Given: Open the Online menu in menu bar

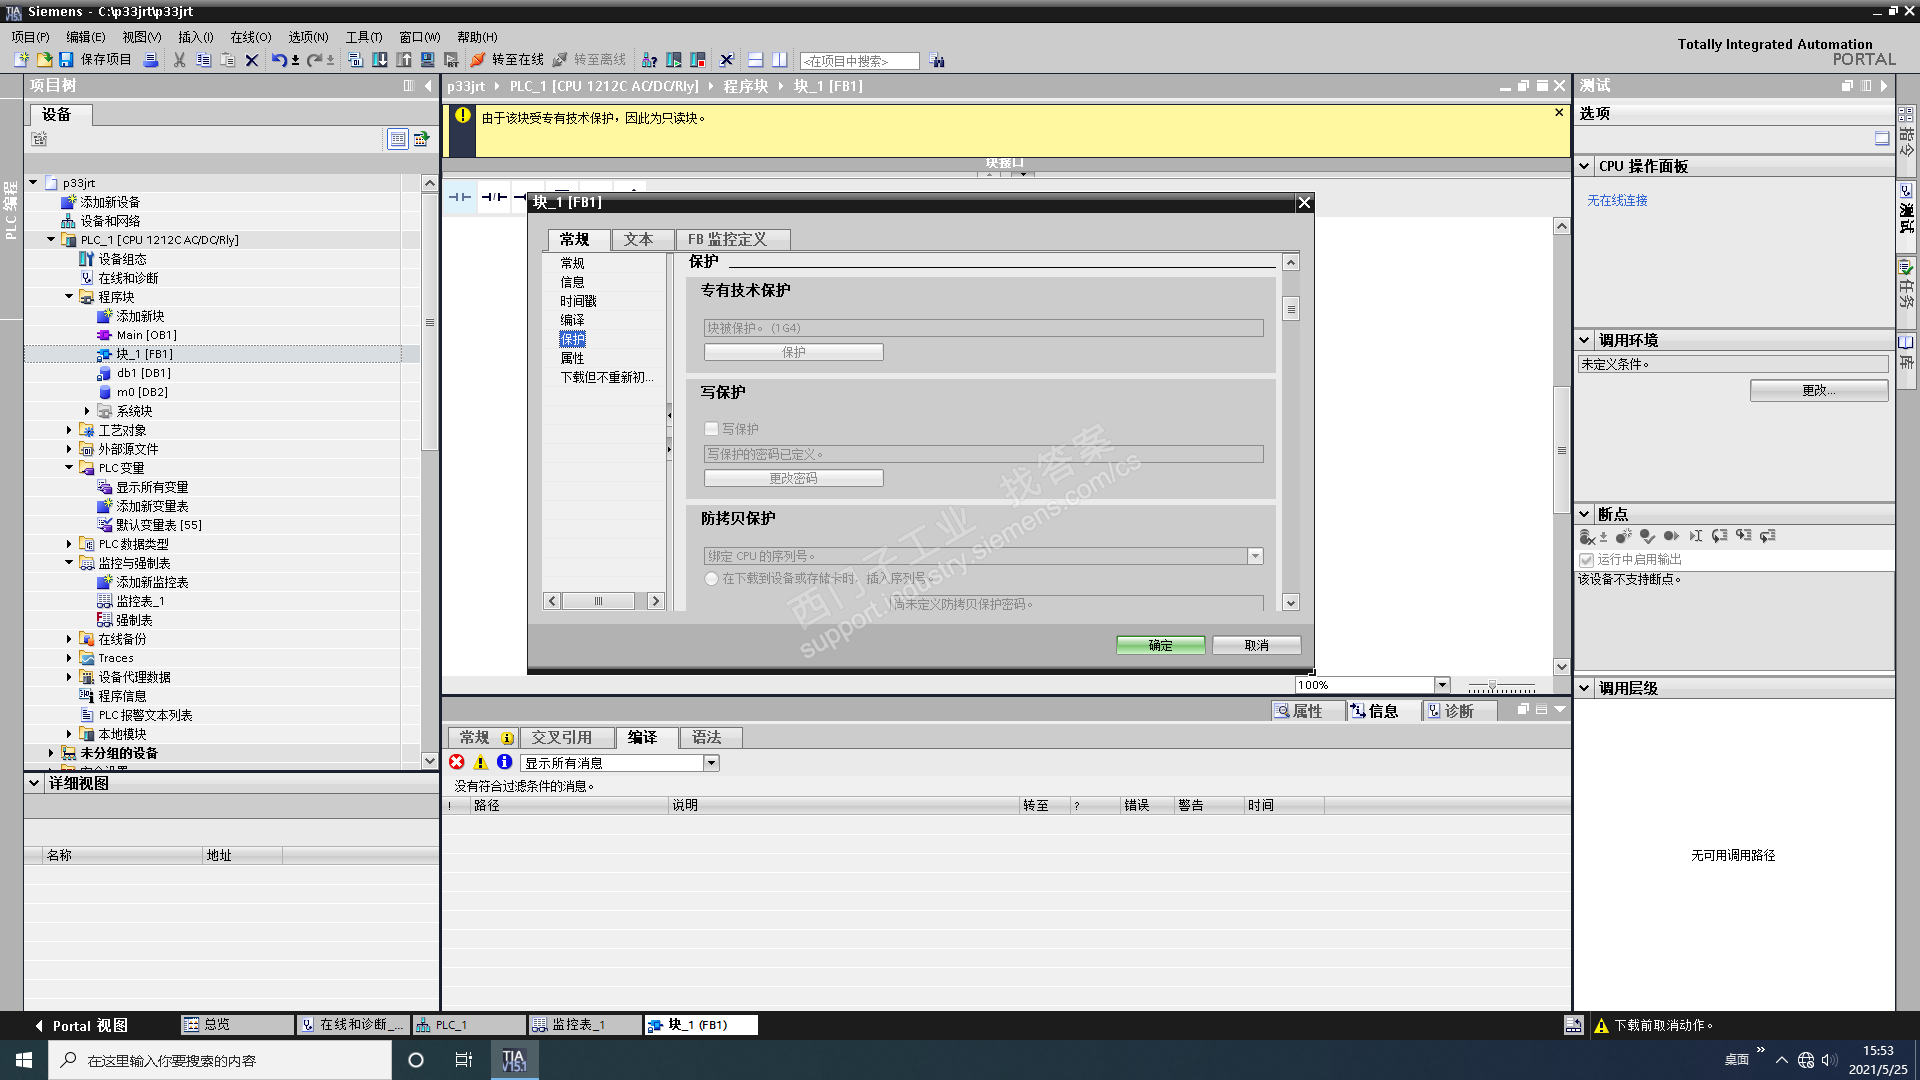Looking at the screenshot, I should 250,37.
